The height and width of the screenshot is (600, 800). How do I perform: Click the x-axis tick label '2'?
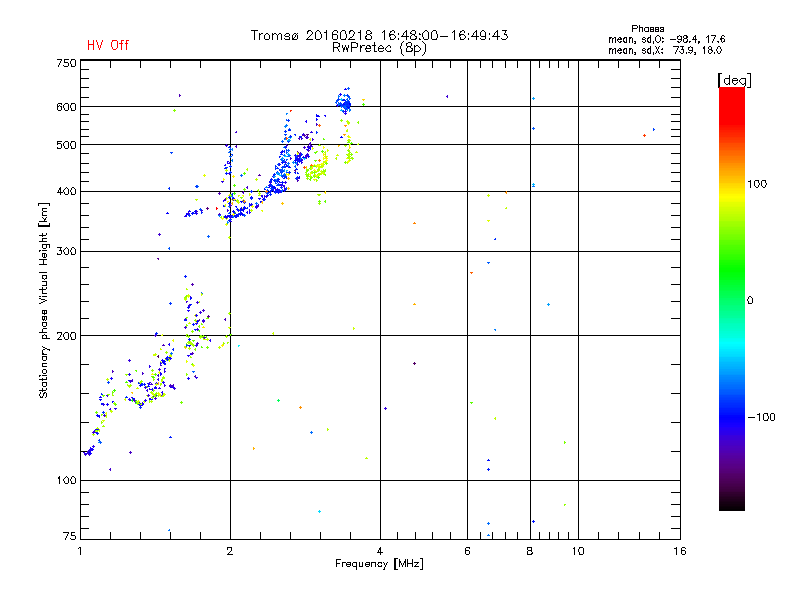[x=230, y=551]
